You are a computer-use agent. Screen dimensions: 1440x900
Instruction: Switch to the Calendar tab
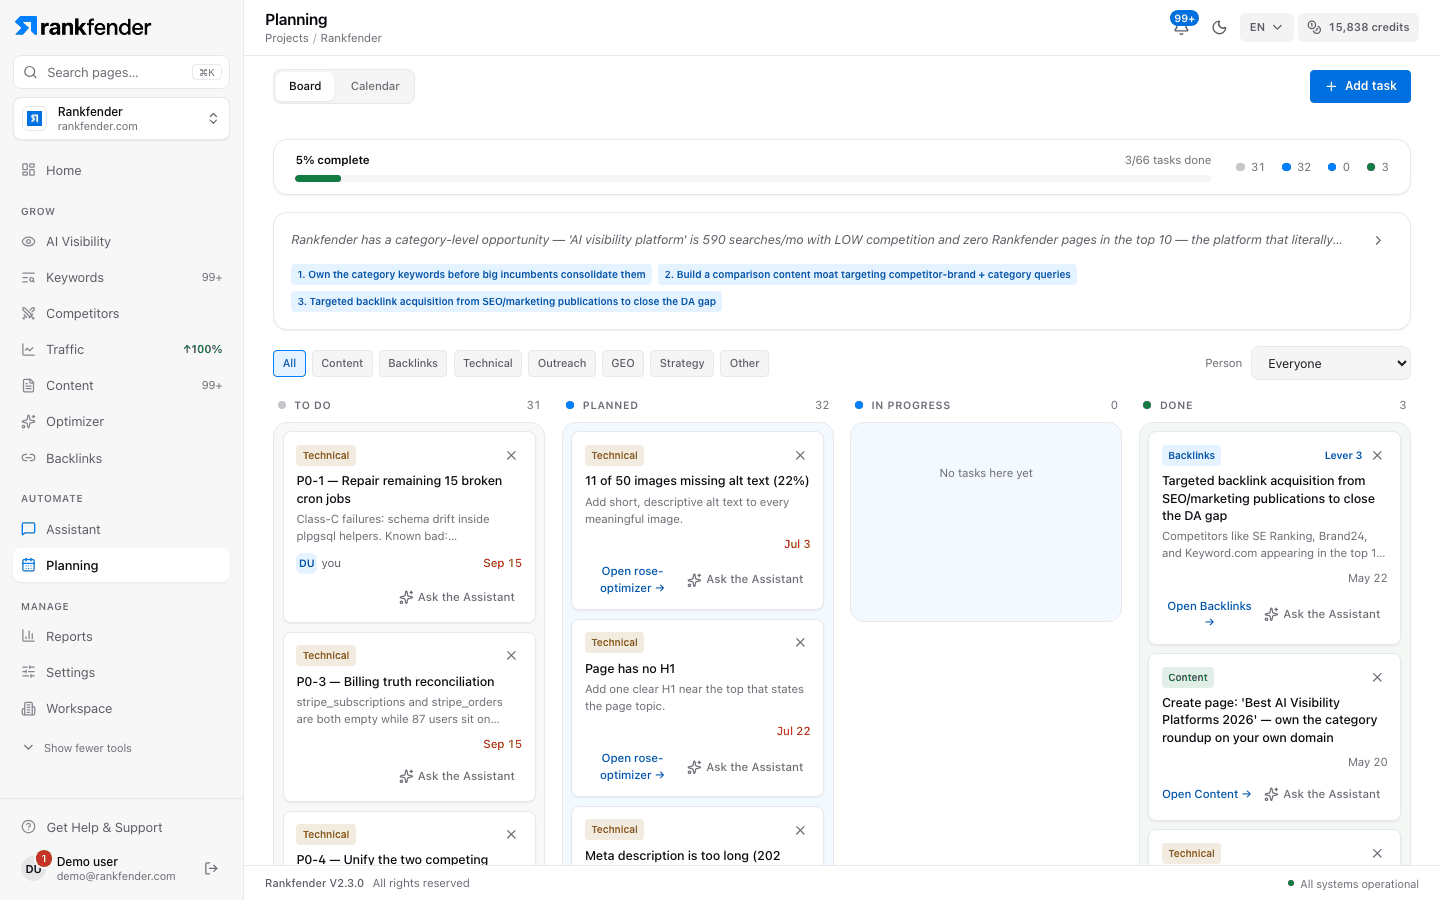point(375,86)
